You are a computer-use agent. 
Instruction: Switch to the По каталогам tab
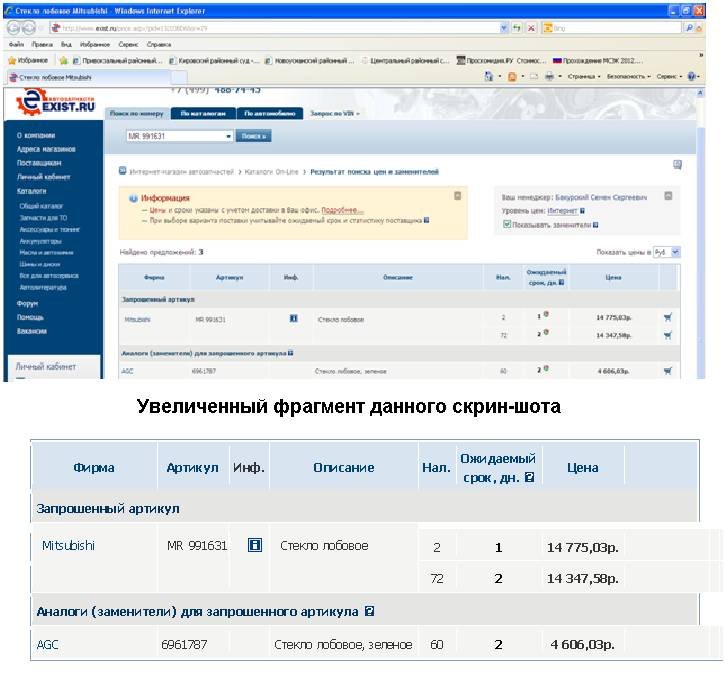point(203,113)
